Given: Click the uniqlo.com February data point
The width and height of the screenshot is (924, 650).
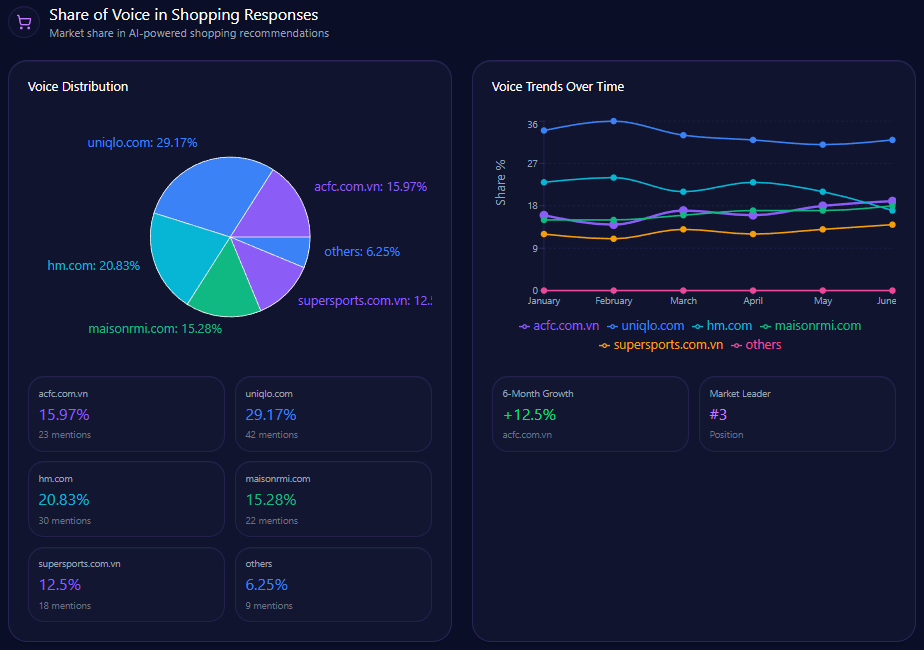Looking at the screenshot, I should coord(613,121).
